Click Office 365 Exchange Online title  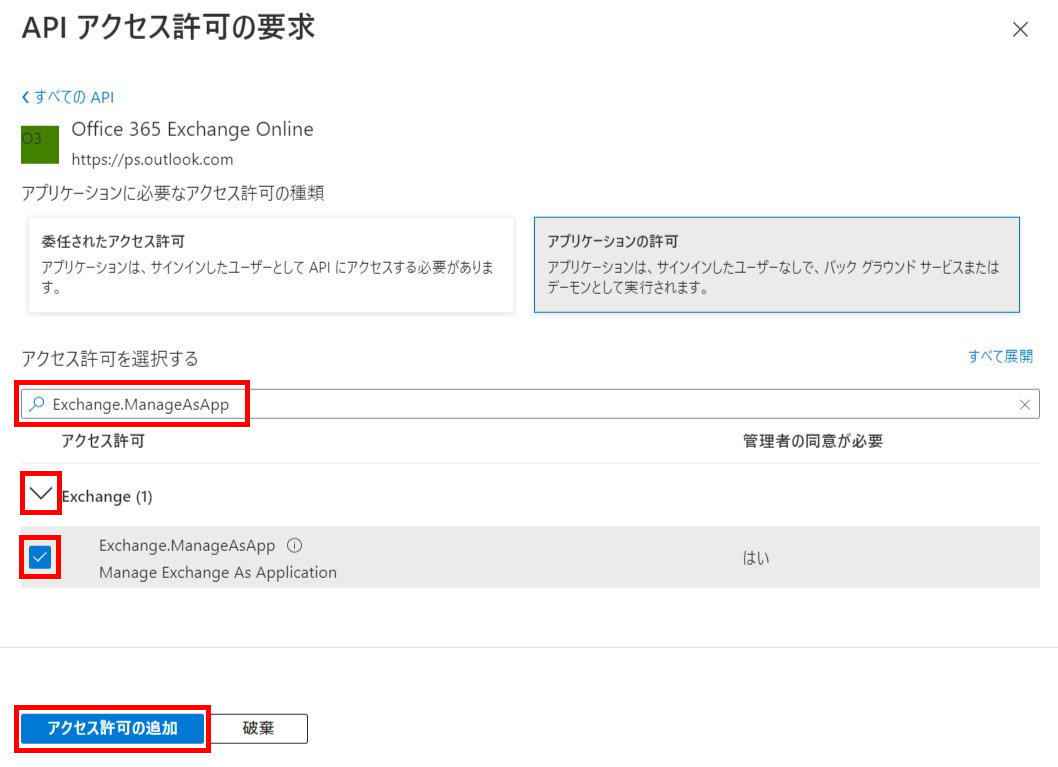192,129
